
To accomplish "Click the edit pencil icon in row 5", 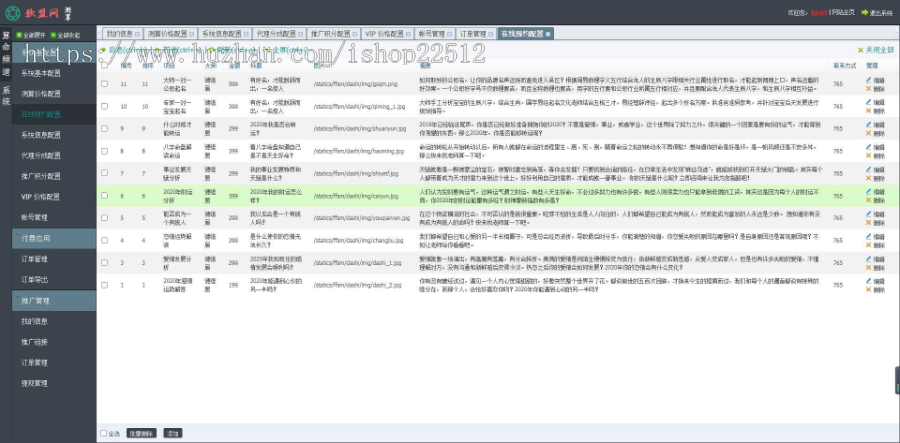I will tap(868, 214).
